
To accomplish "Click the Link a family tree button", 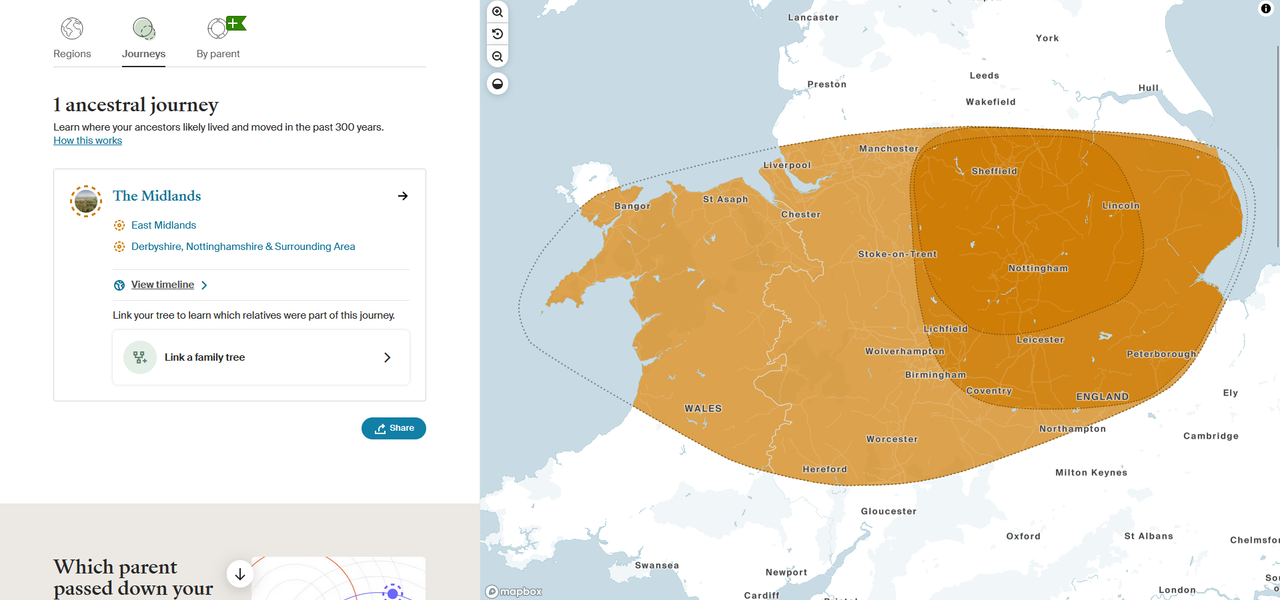I will [261, 357].
